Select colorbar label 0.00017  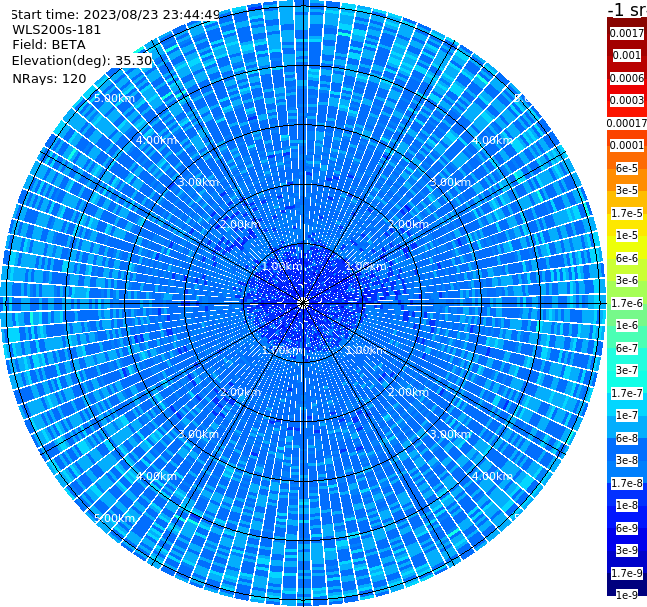click(627, 123)
